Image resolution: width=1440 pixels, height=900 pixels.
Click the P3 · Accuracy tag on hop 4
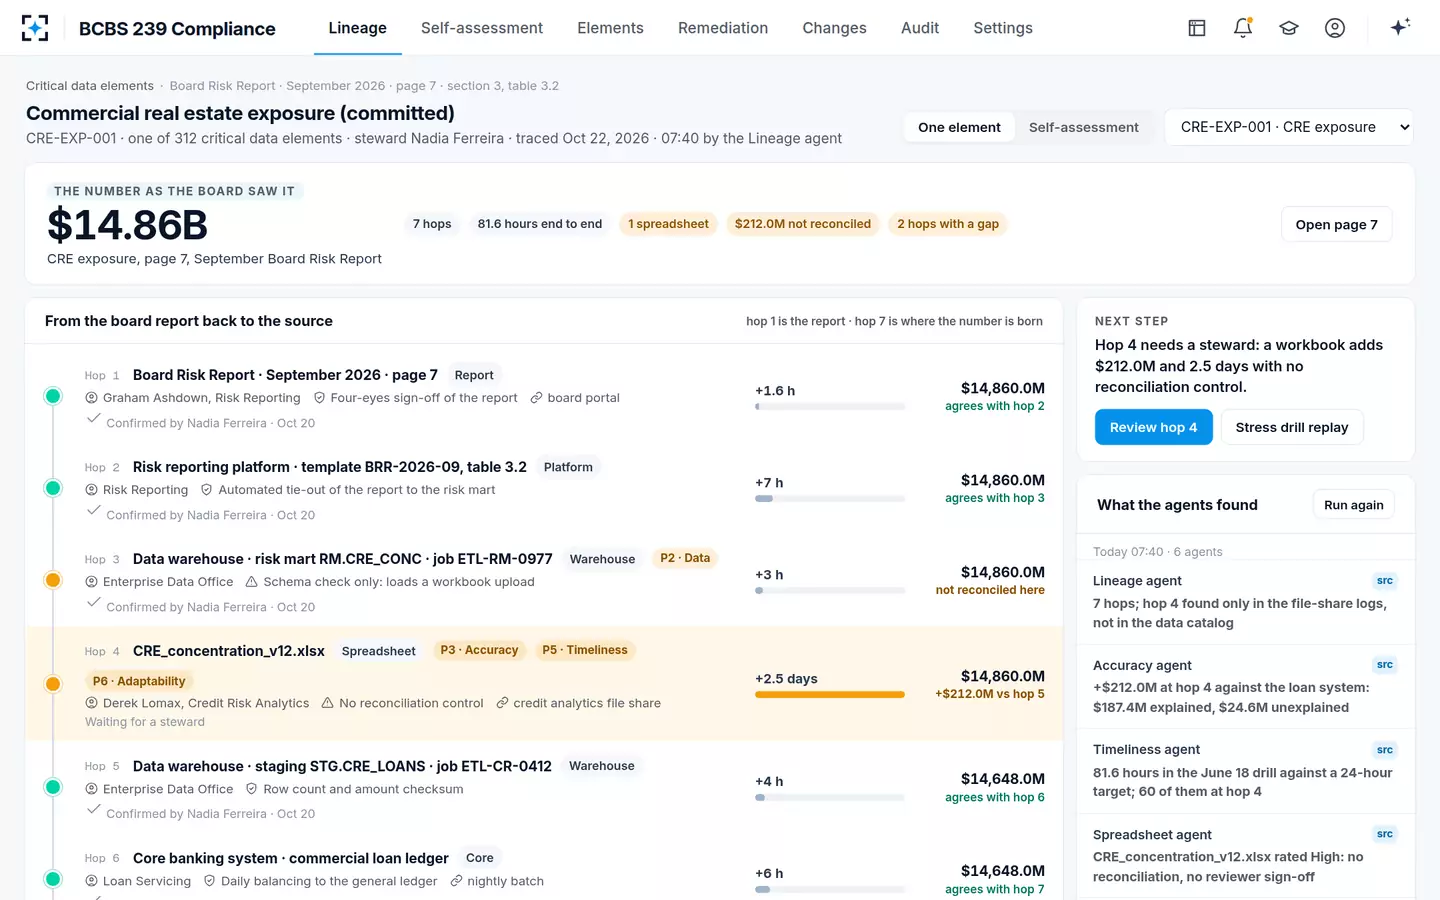pos(479,650)
